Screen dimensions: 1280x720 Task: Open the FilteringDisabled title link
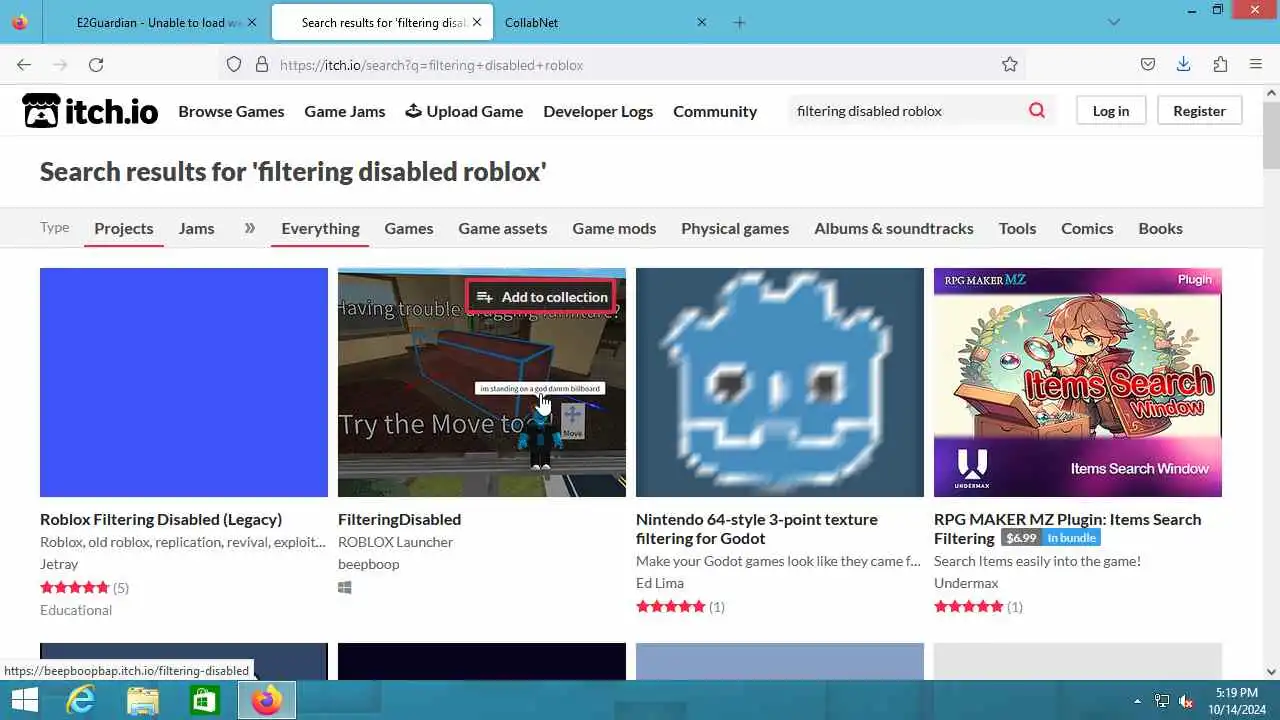pos(399,519)
